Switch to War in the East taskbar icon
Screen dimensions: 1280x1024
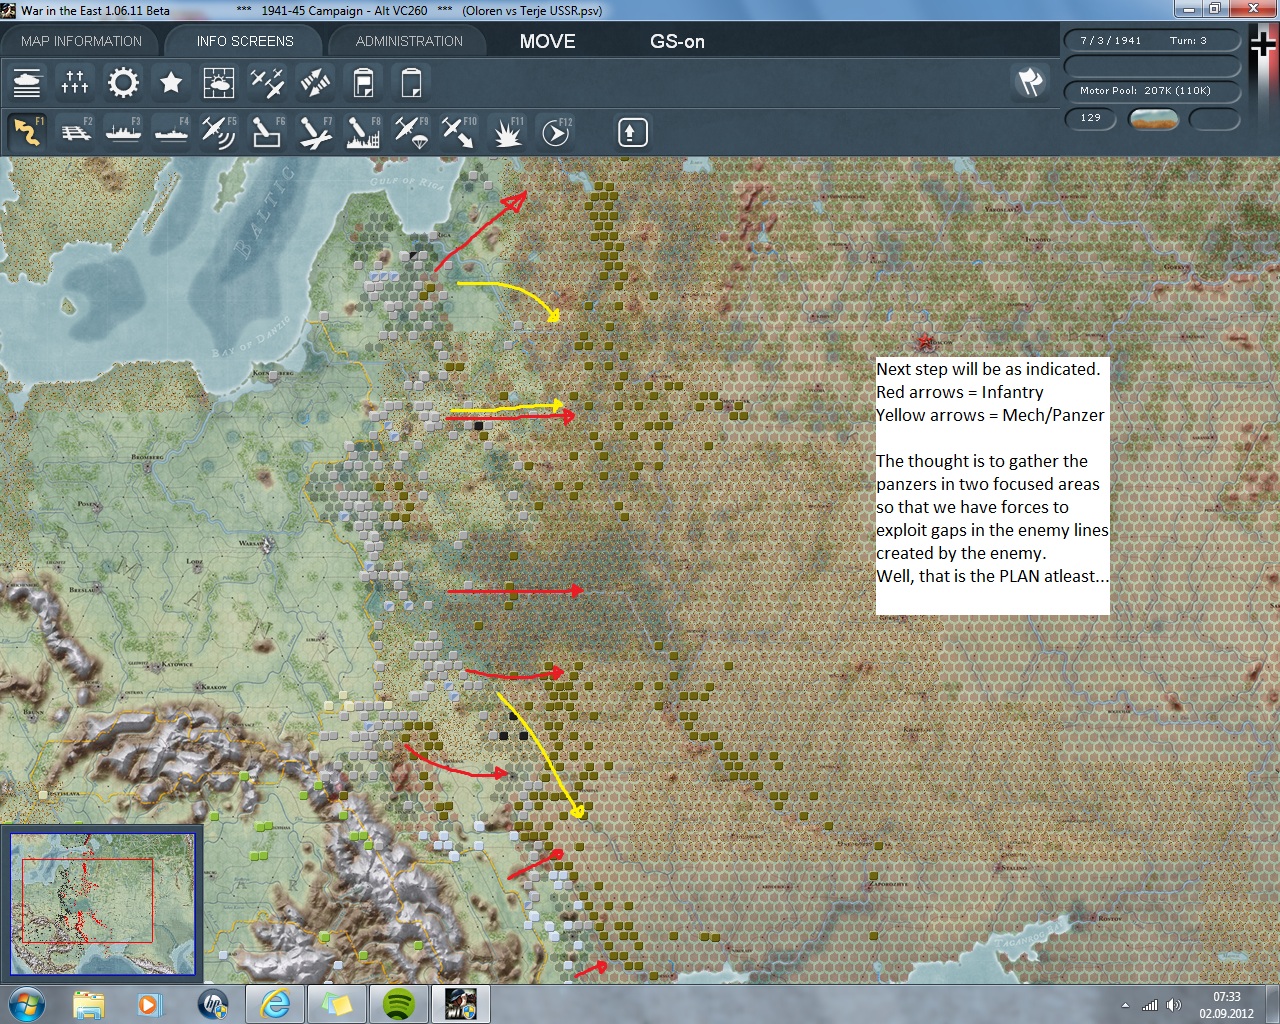coord(461,1004)
